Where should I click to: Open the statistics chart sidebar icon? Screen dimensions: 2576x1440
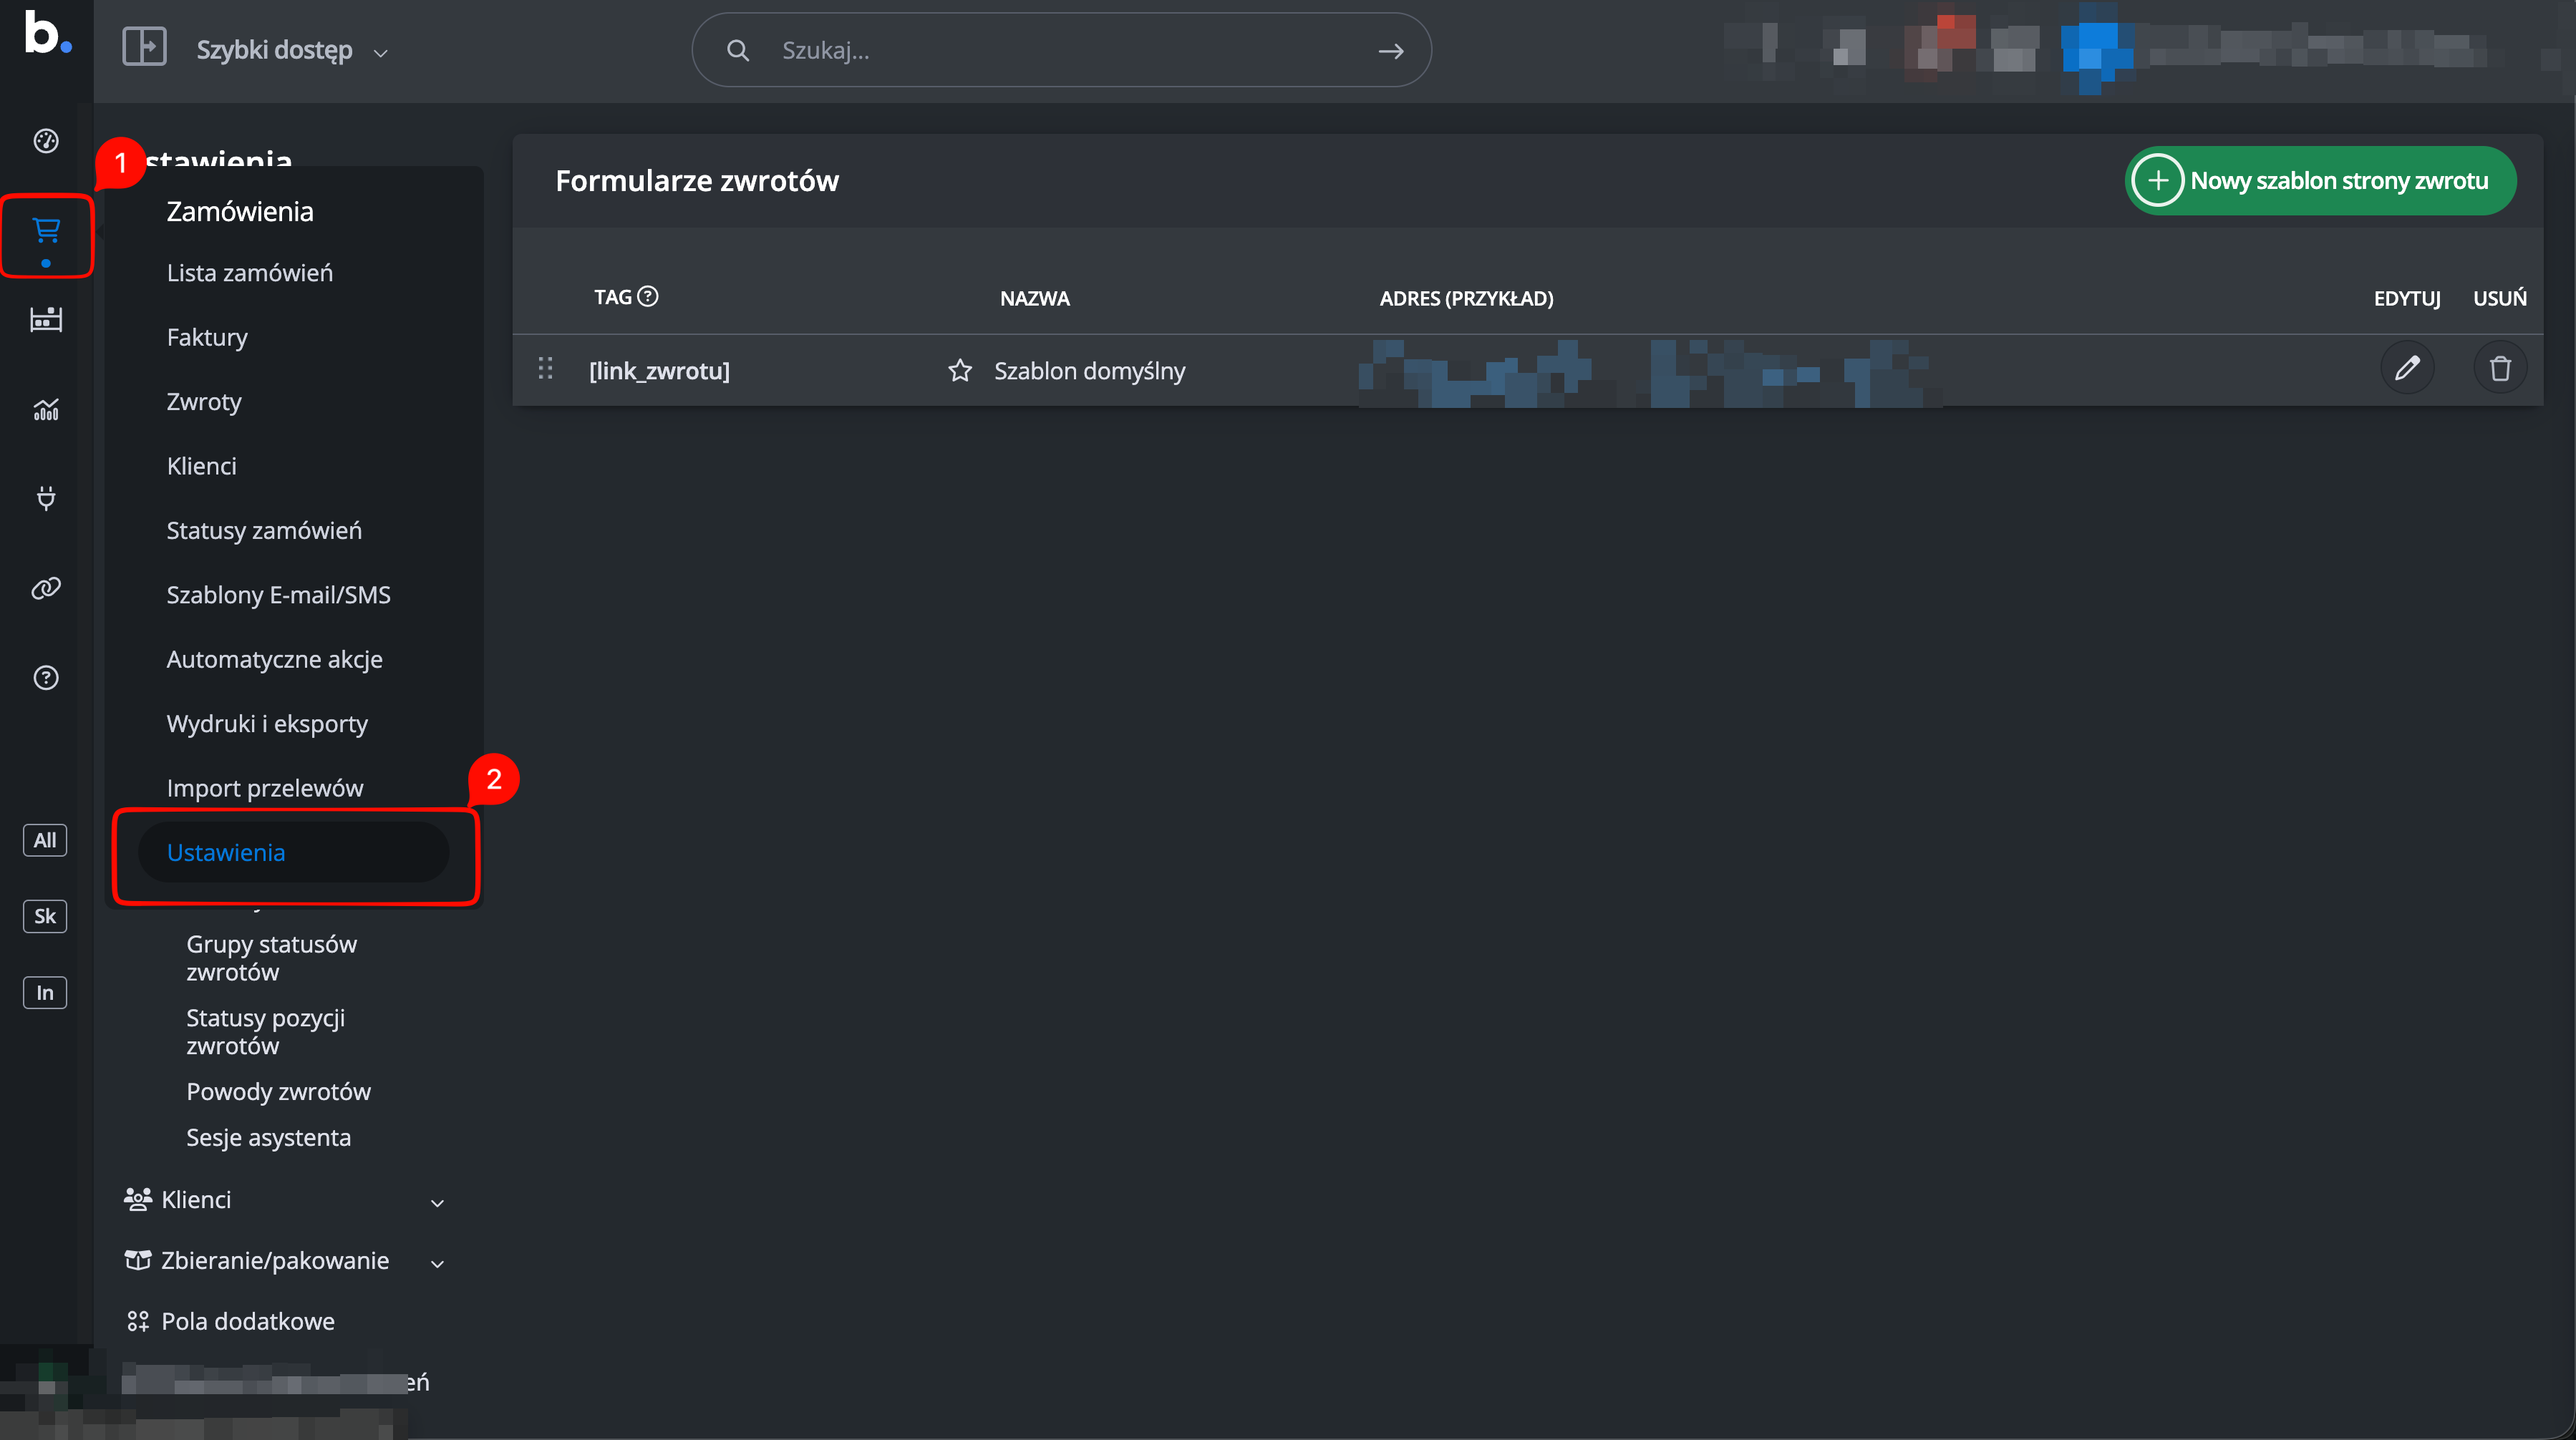pyautogui.click(x=46, y=409)
